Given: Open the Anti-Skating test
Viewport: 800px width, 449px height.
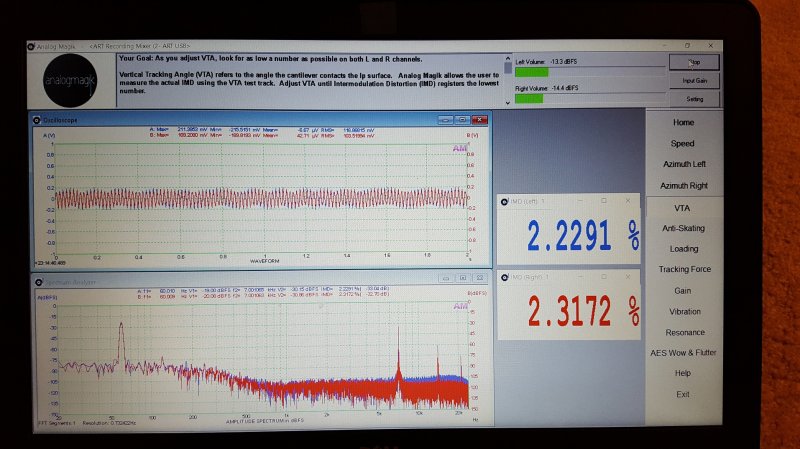Looking at the screenshot, I should (683, 228).
